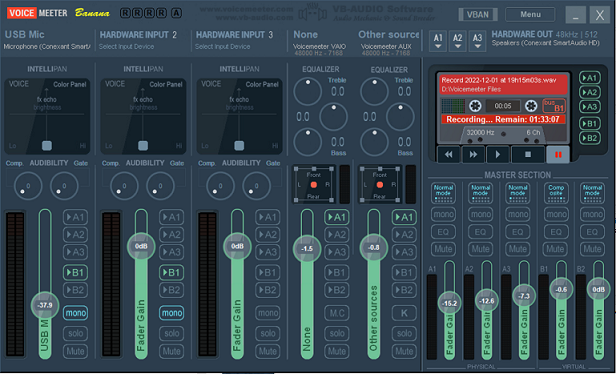The width and height of the screenshot is (616, 374).
Task: Click the bus B1 indicator on cassette
Action: pyautogui.click(x=554, y=106)
